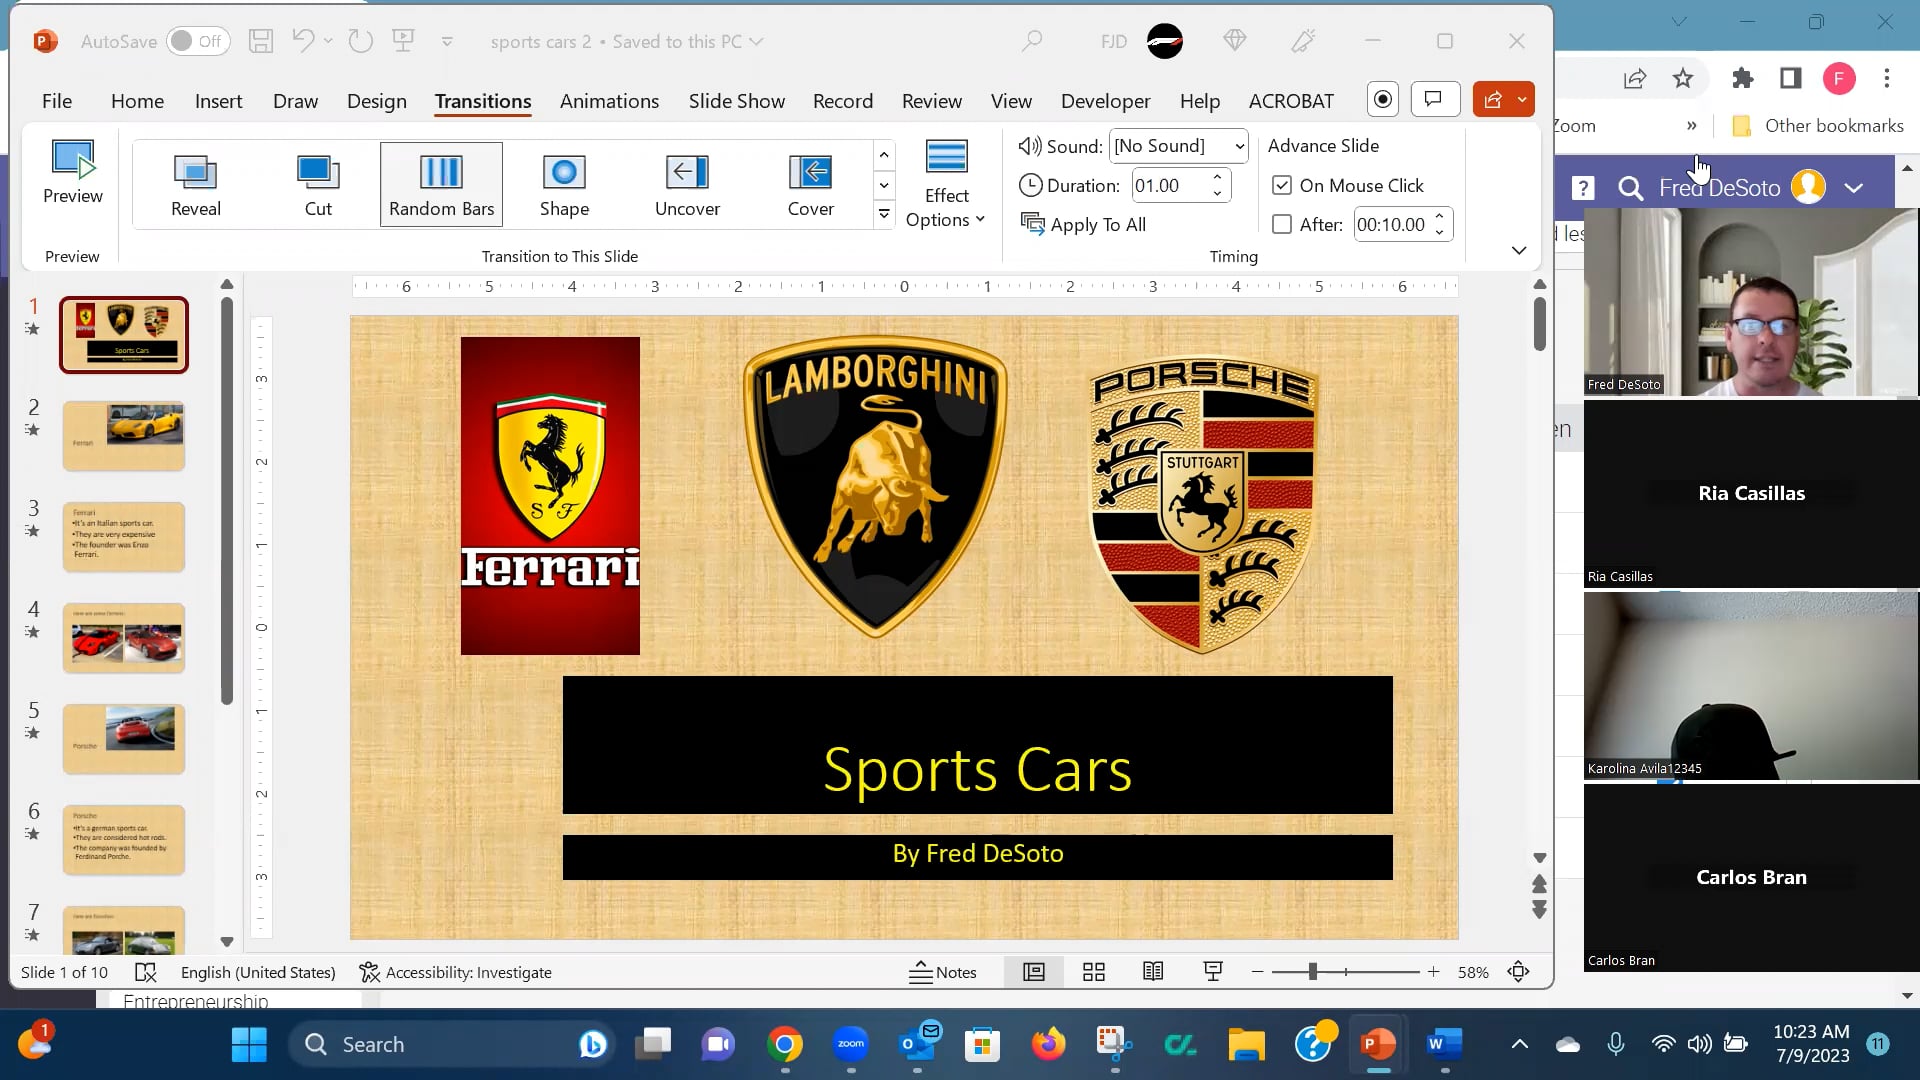This screenshot has width=1920, height=1080.
Task: Collapse the ribbon with the chevron
Action: pyautogui.click(x=1519, y=251)
